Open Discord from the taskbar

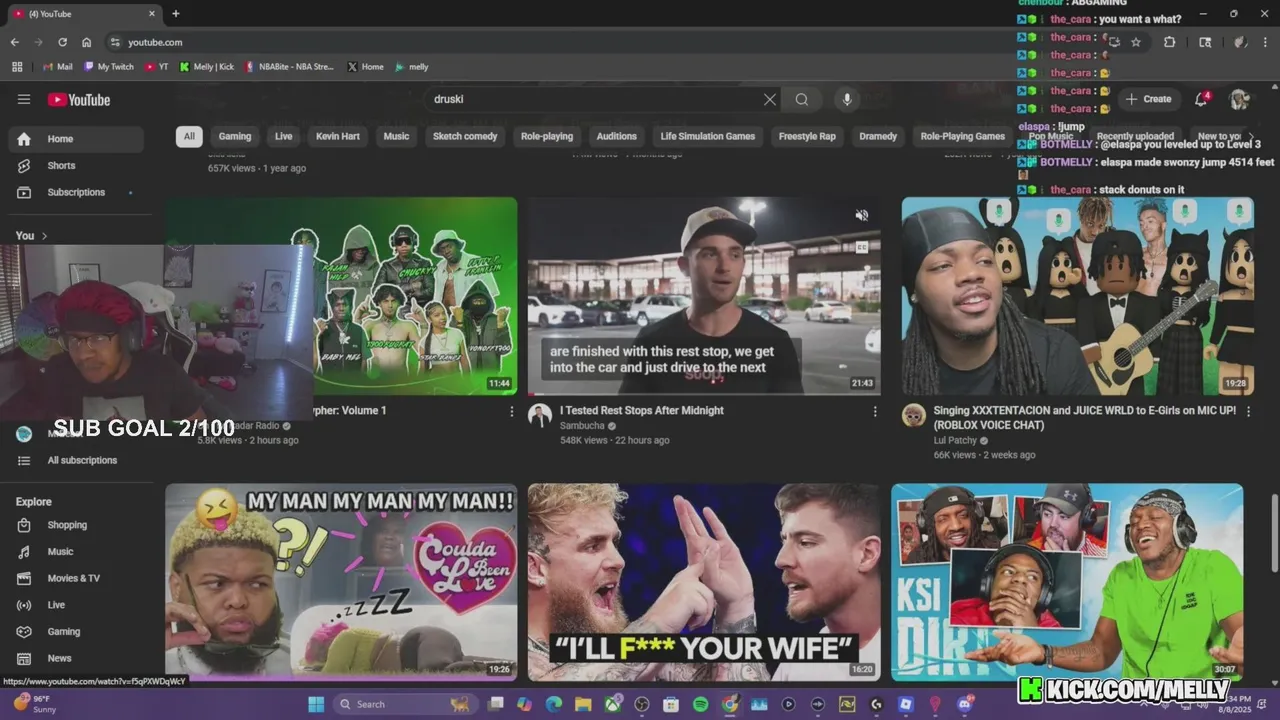(x=965, y=704)
